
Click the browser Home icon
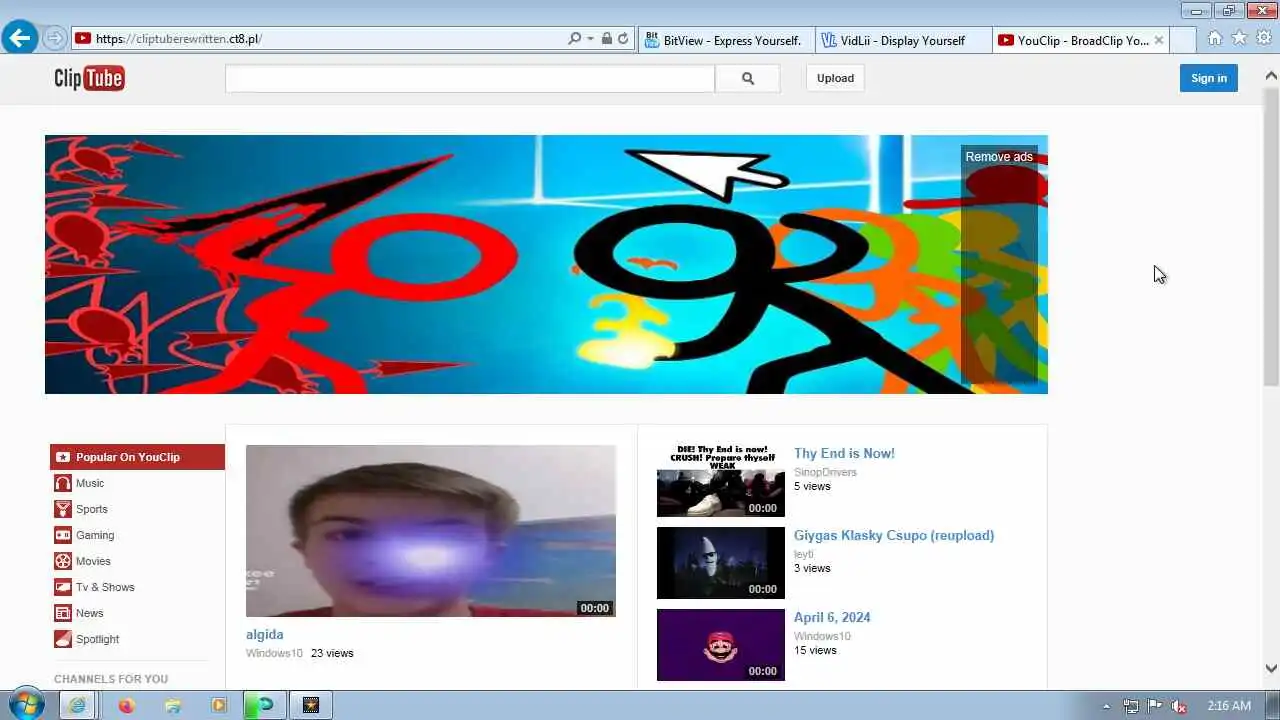(x=1214, y=38)
